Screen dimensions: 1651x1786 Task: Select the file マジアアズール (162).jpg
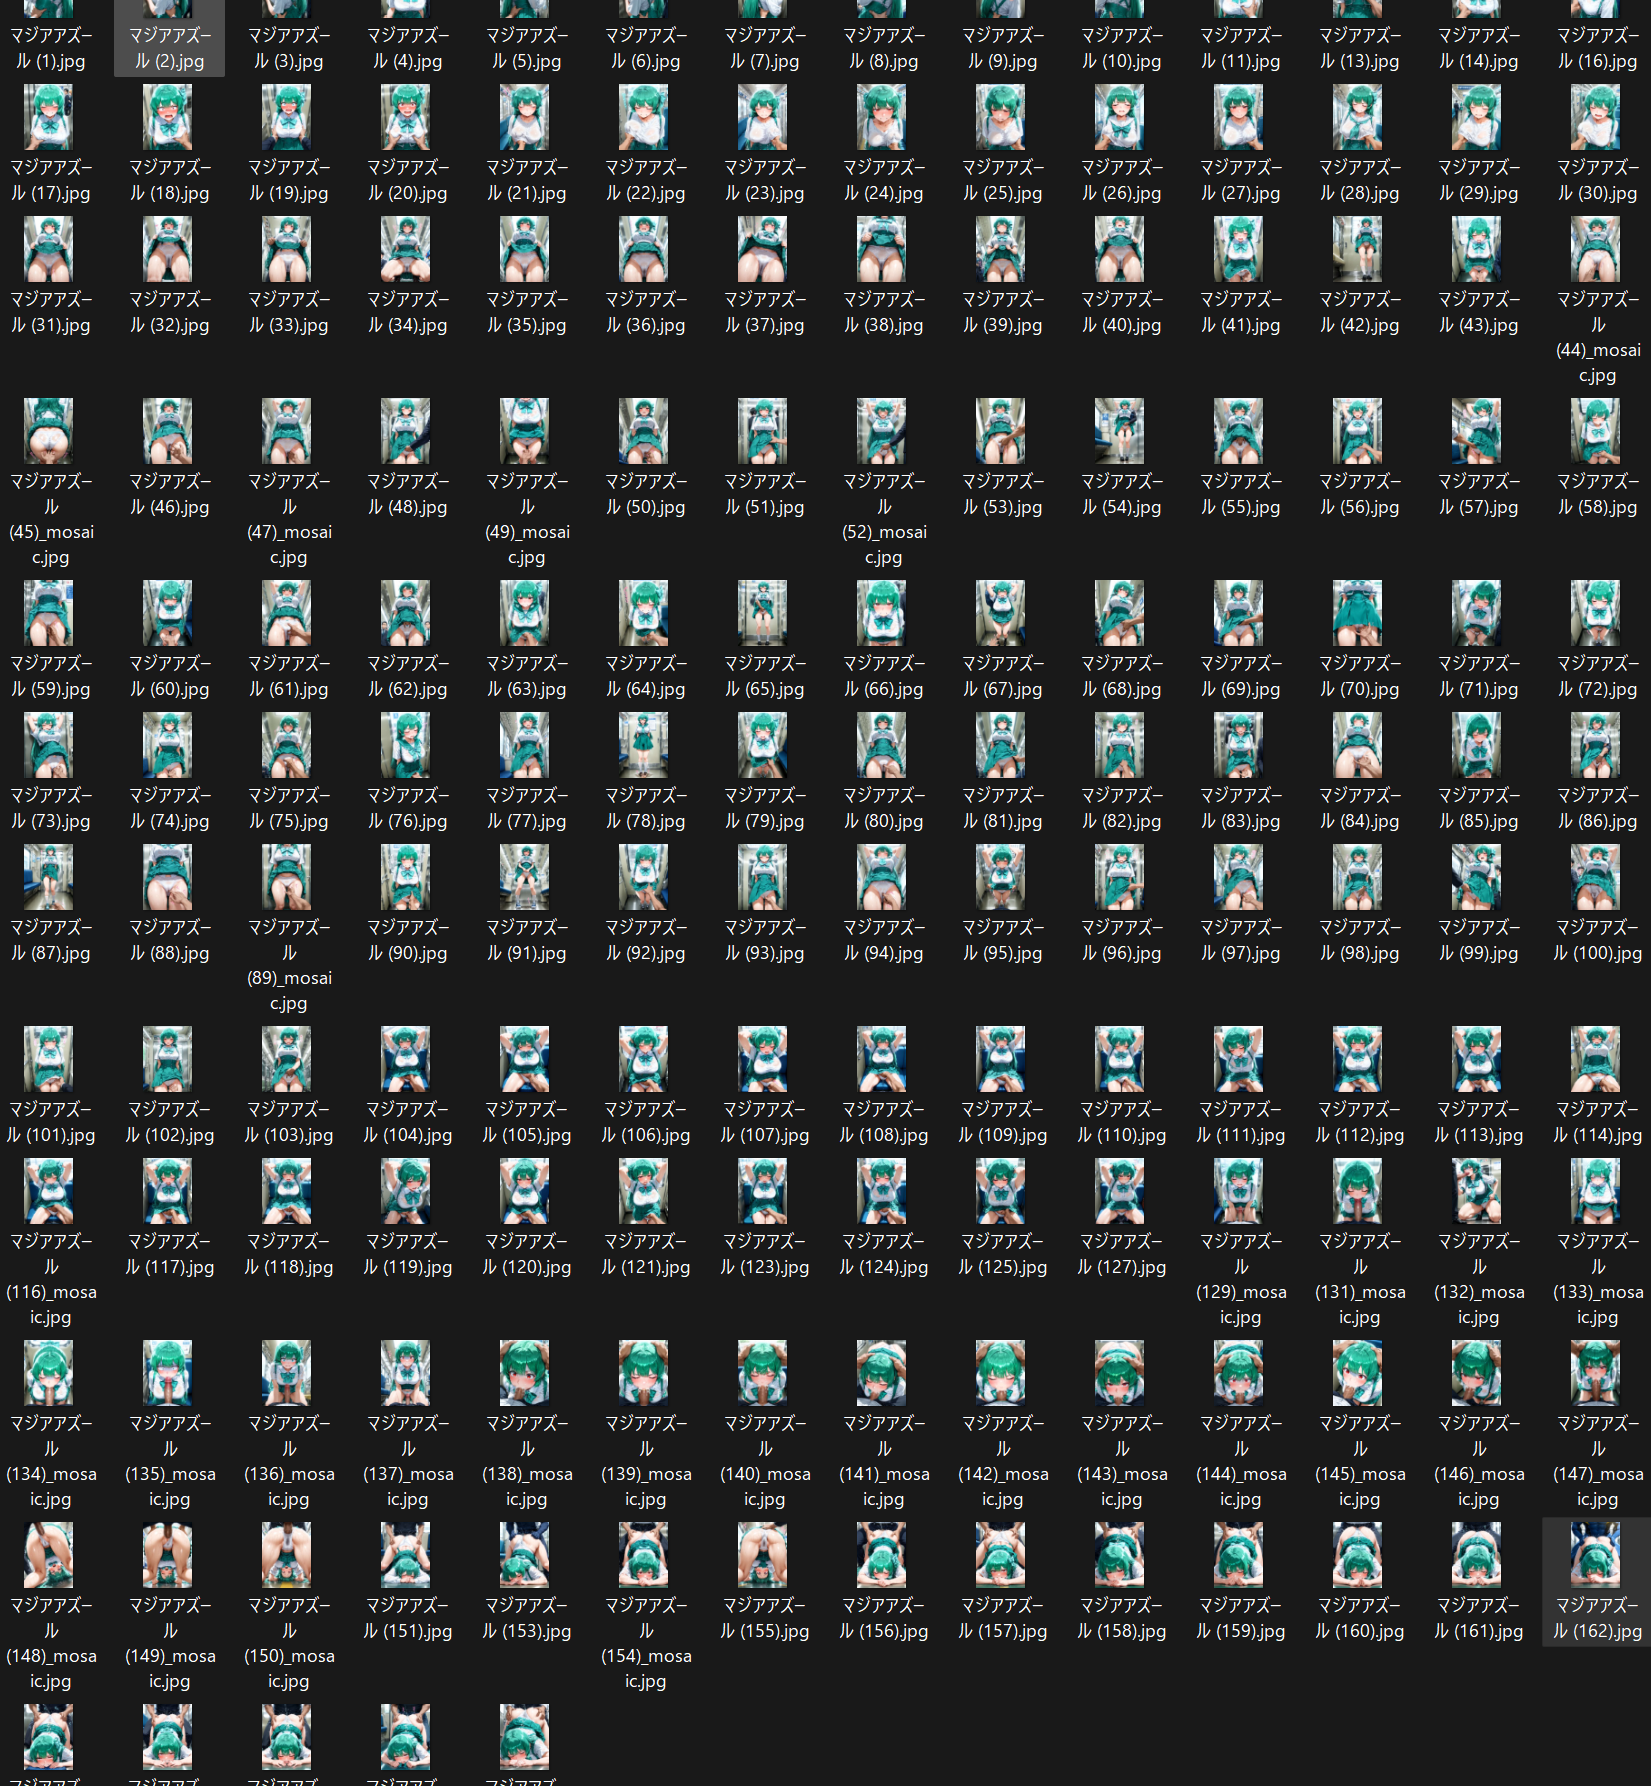coord(1597,1581)
